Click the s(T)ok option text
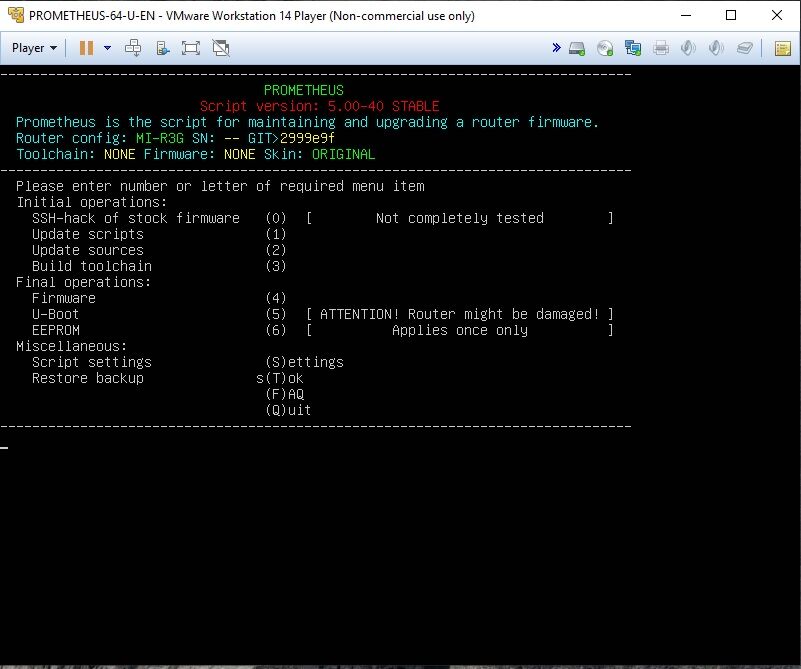 280,378
